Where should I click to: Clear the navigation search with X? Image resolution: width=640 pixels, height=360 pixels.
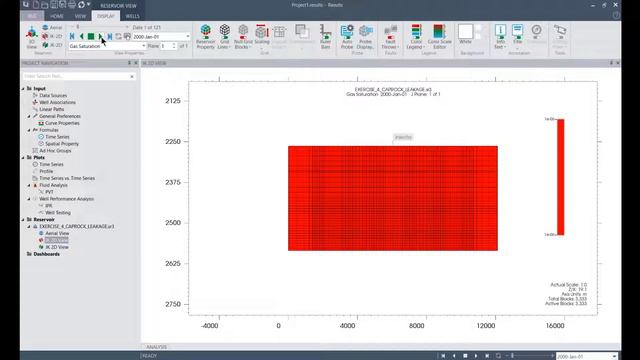(x=132, y=76)
